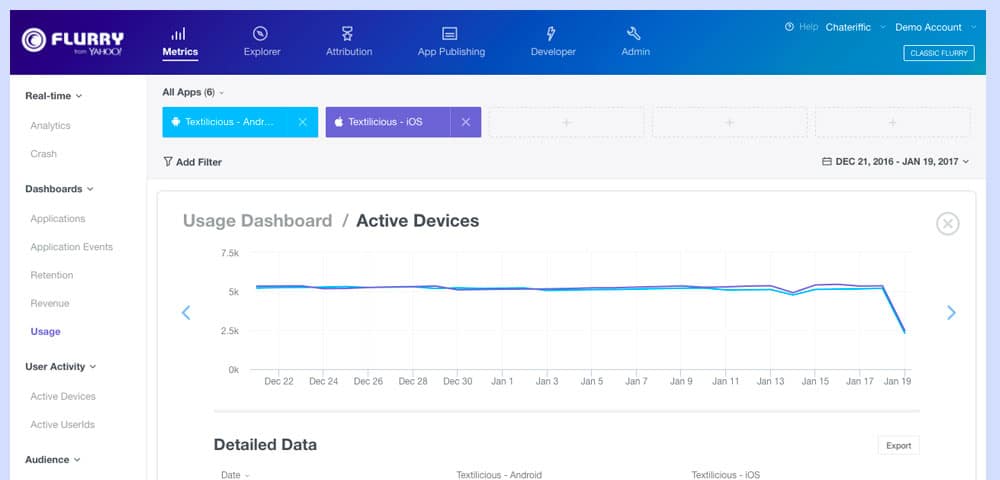The width and height of the screenshot is (1000, 480).
Task: Click the Add Filter funnel icon
Action: click(x=168, y=162)
